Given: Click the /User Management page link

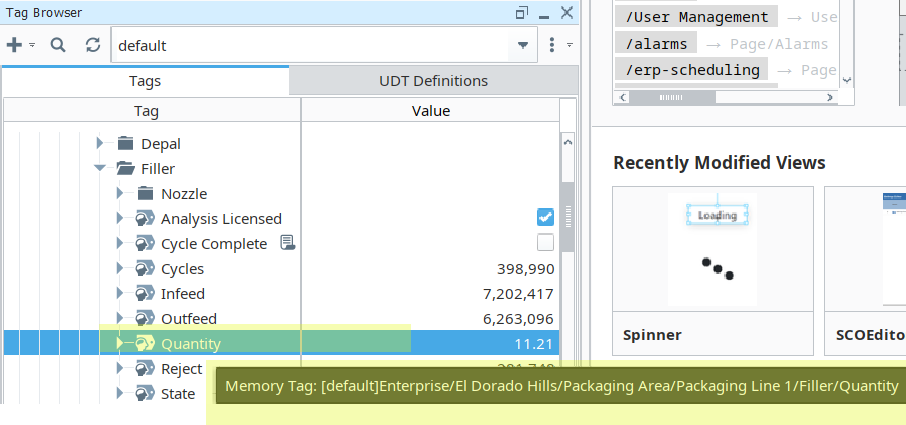Looking at the screenshot, I should [697, 17].
